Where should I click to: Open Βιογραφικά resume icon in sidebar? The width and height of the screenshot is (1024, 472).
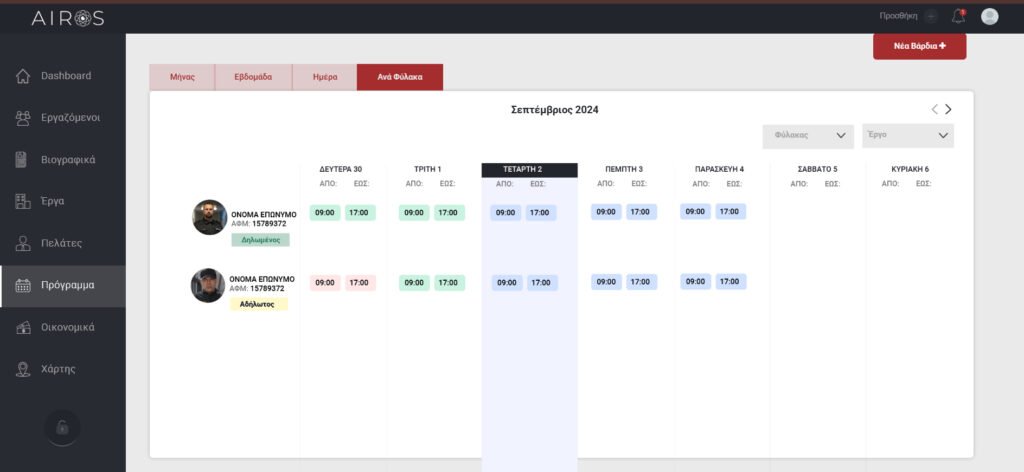click(x=23, y=160)
